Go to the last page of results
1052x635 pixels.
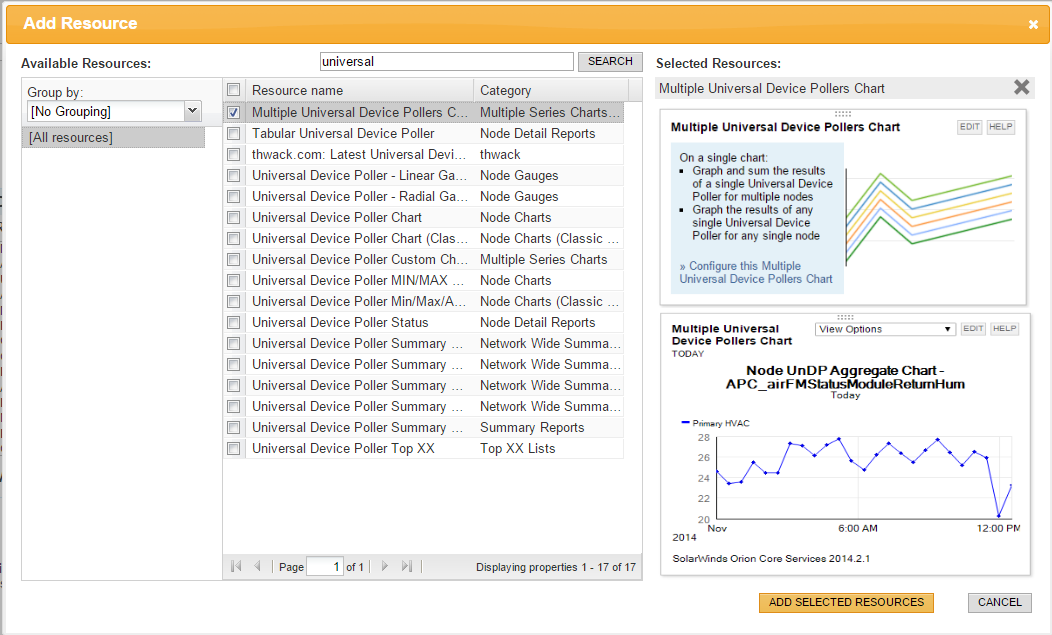click(x=407, y=566)
